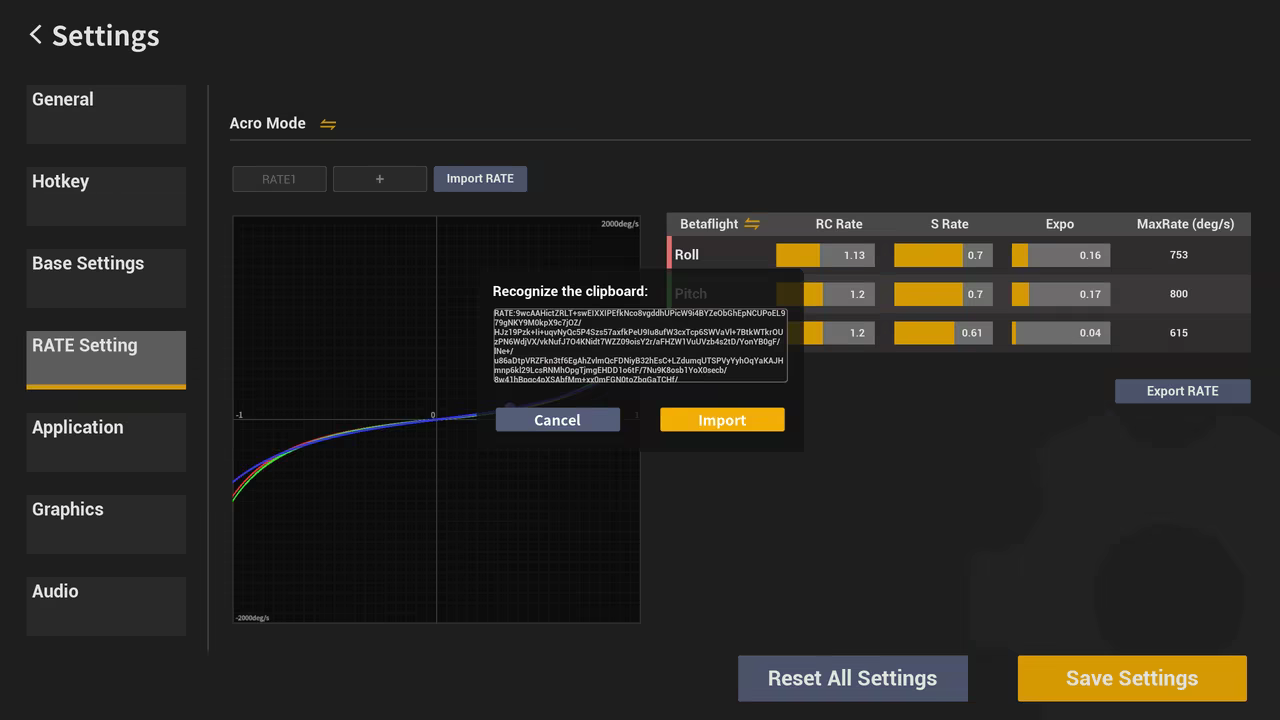Open the Hotkey settings tab

[106, 196]
